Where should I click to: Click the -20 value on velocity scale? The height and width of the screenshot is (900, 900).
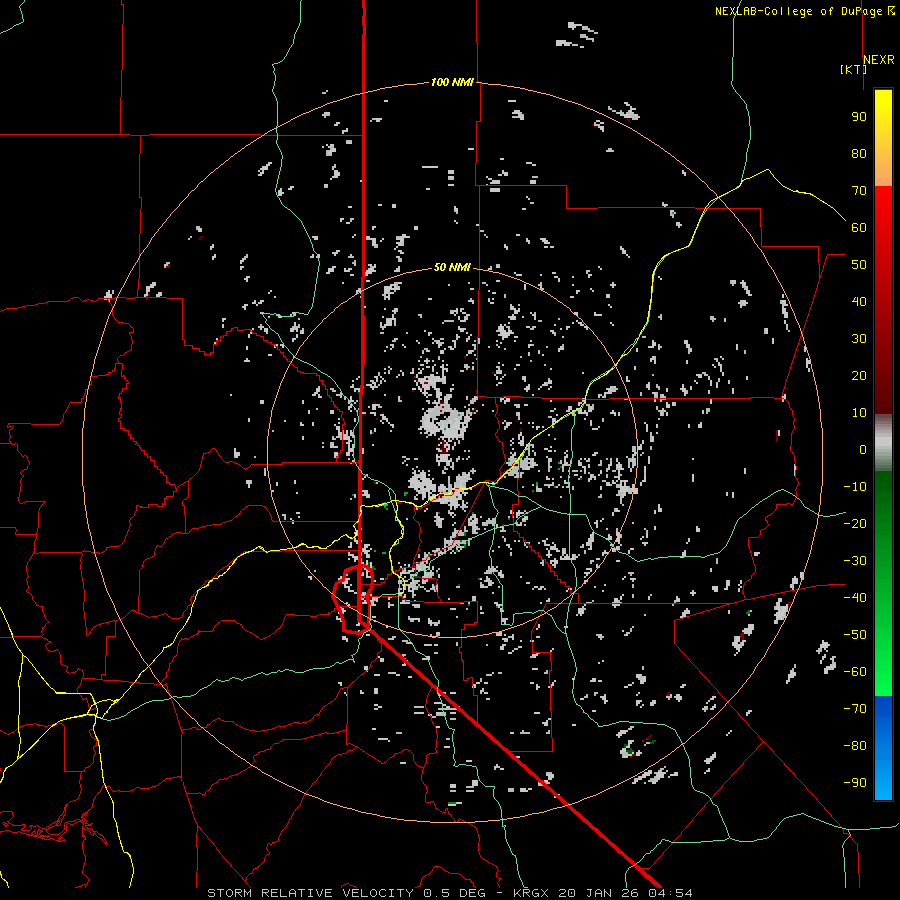(x=855, y=524)
